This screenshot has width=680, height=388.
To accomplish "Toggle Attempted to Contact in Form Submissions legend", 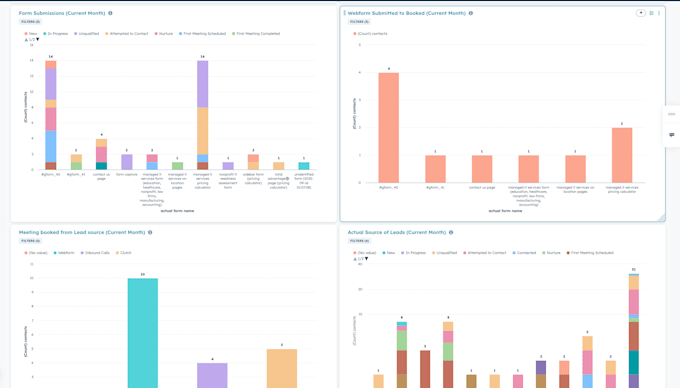I will pos(127,33).
